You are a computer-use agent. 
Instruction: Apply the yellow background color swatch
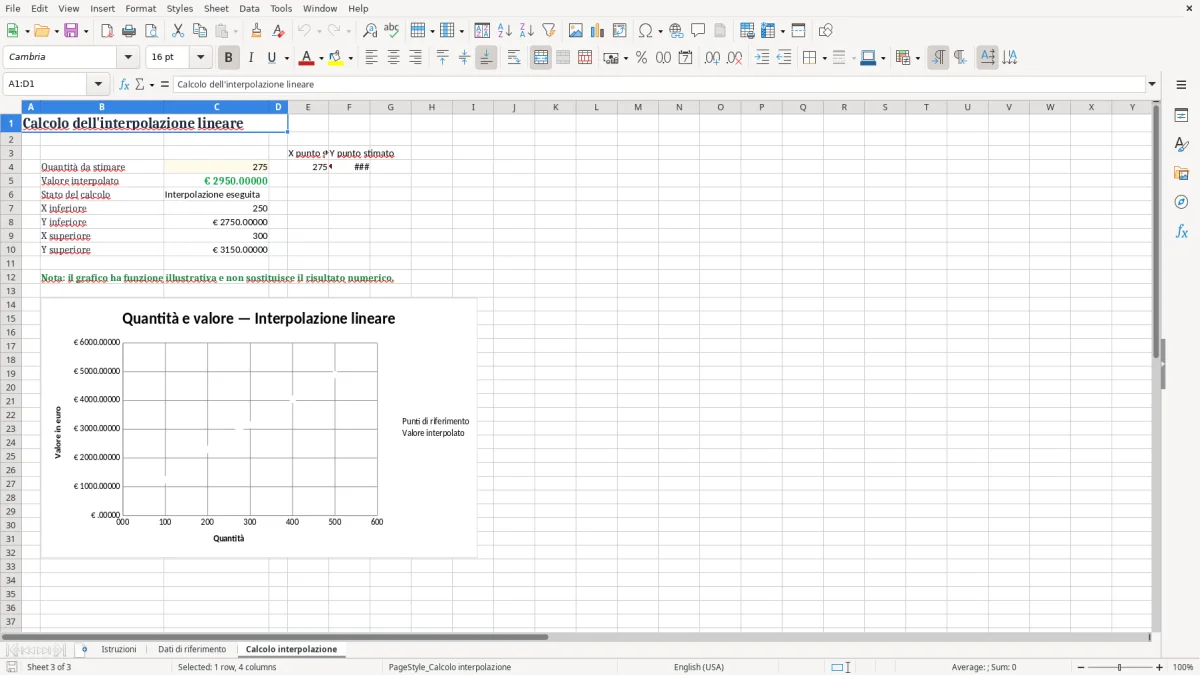point(336,58)
